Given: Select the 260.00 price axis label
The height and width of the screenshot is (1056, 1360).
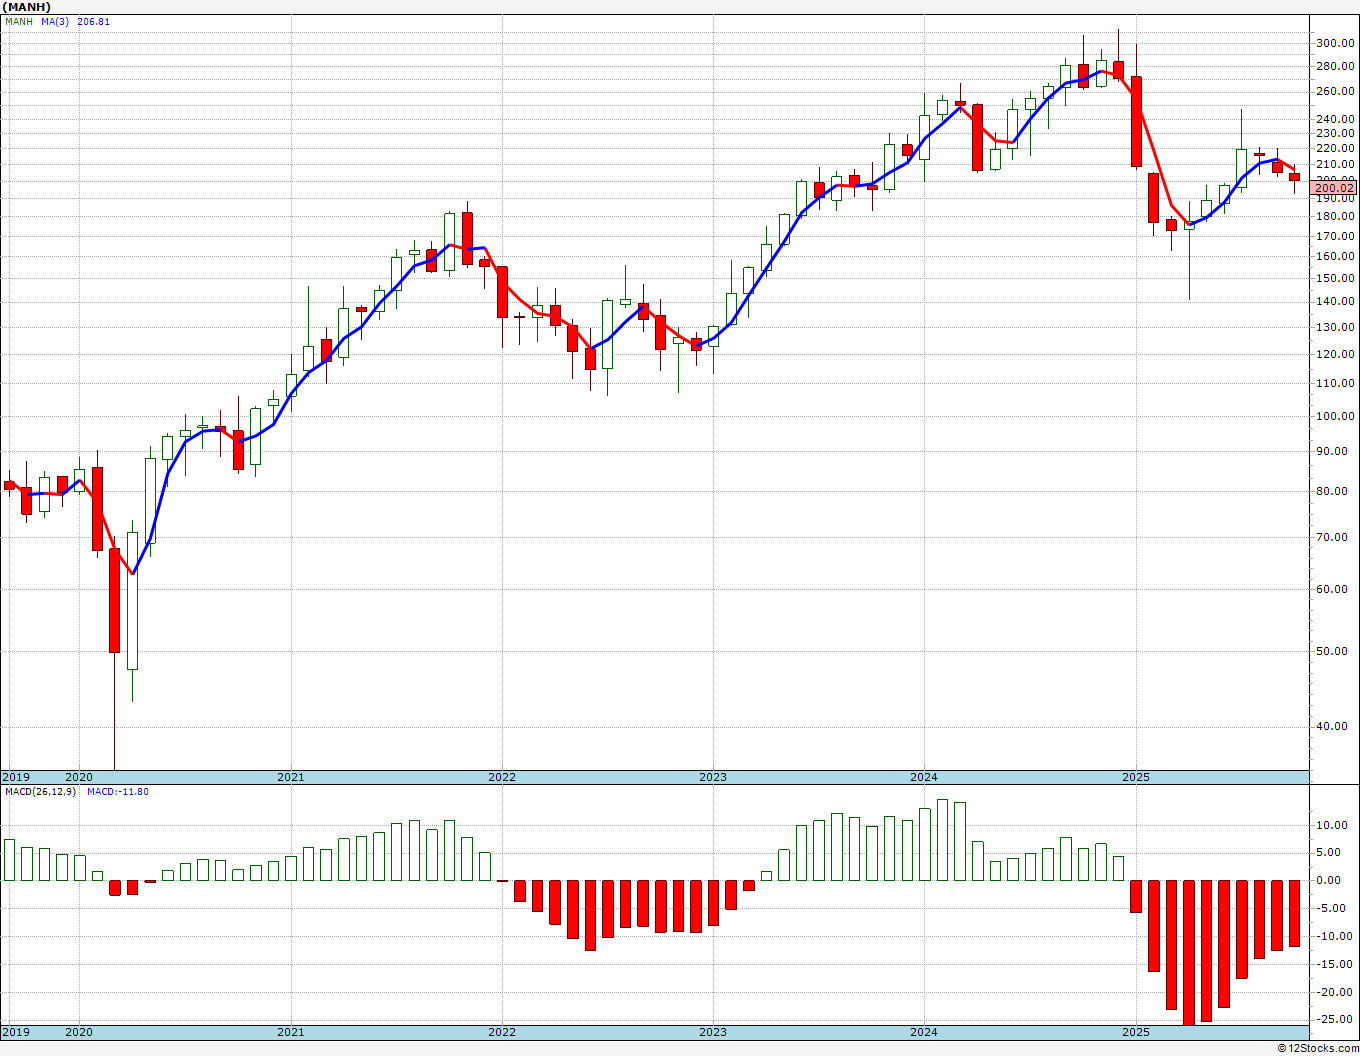Looking at the screenshot, I should coord(1336,91).
